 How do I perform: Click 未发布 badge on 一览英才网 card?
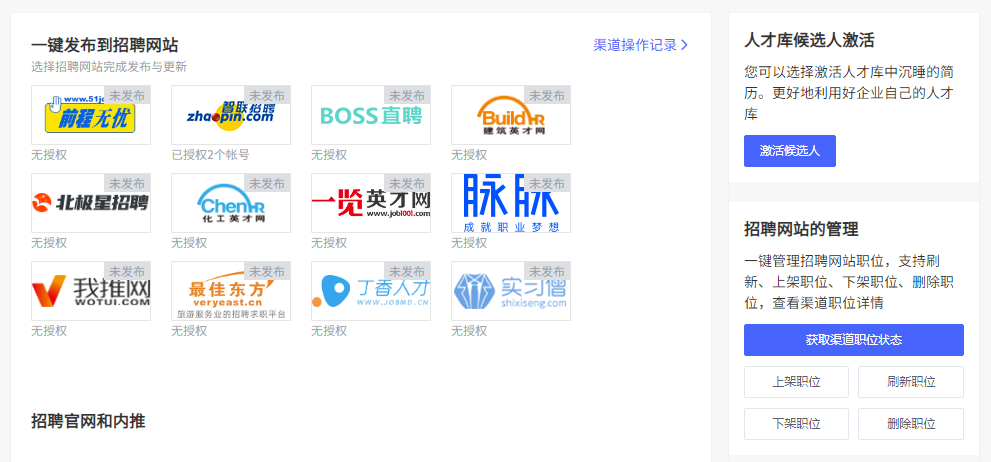point(407,183)
